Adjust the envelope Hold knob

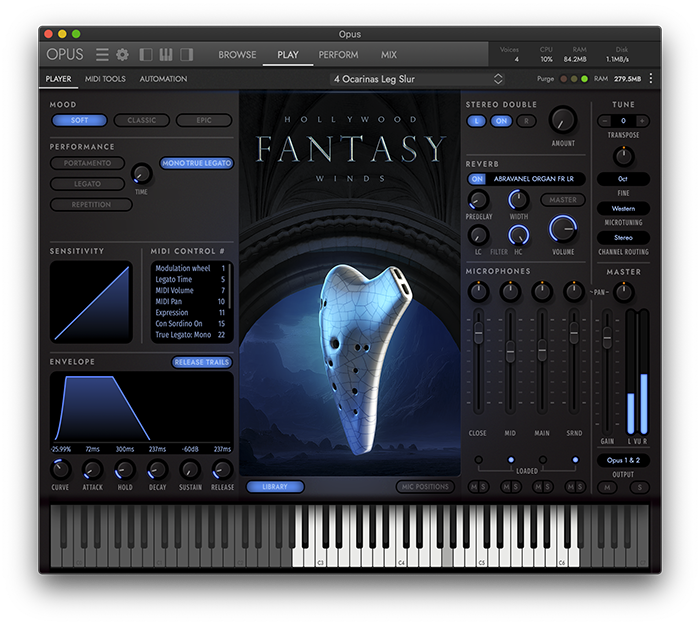125,469
